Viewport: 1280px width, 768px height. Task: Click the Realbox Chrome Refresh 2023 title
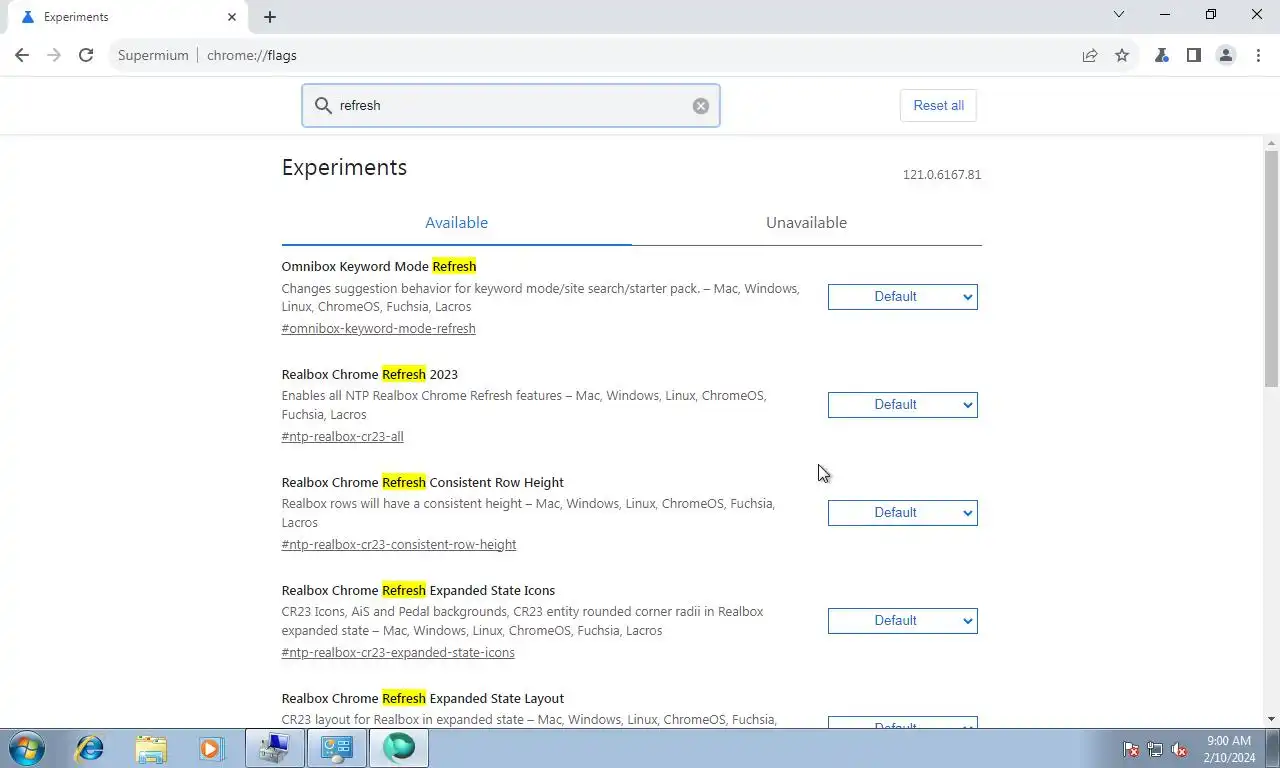(369, 375)
